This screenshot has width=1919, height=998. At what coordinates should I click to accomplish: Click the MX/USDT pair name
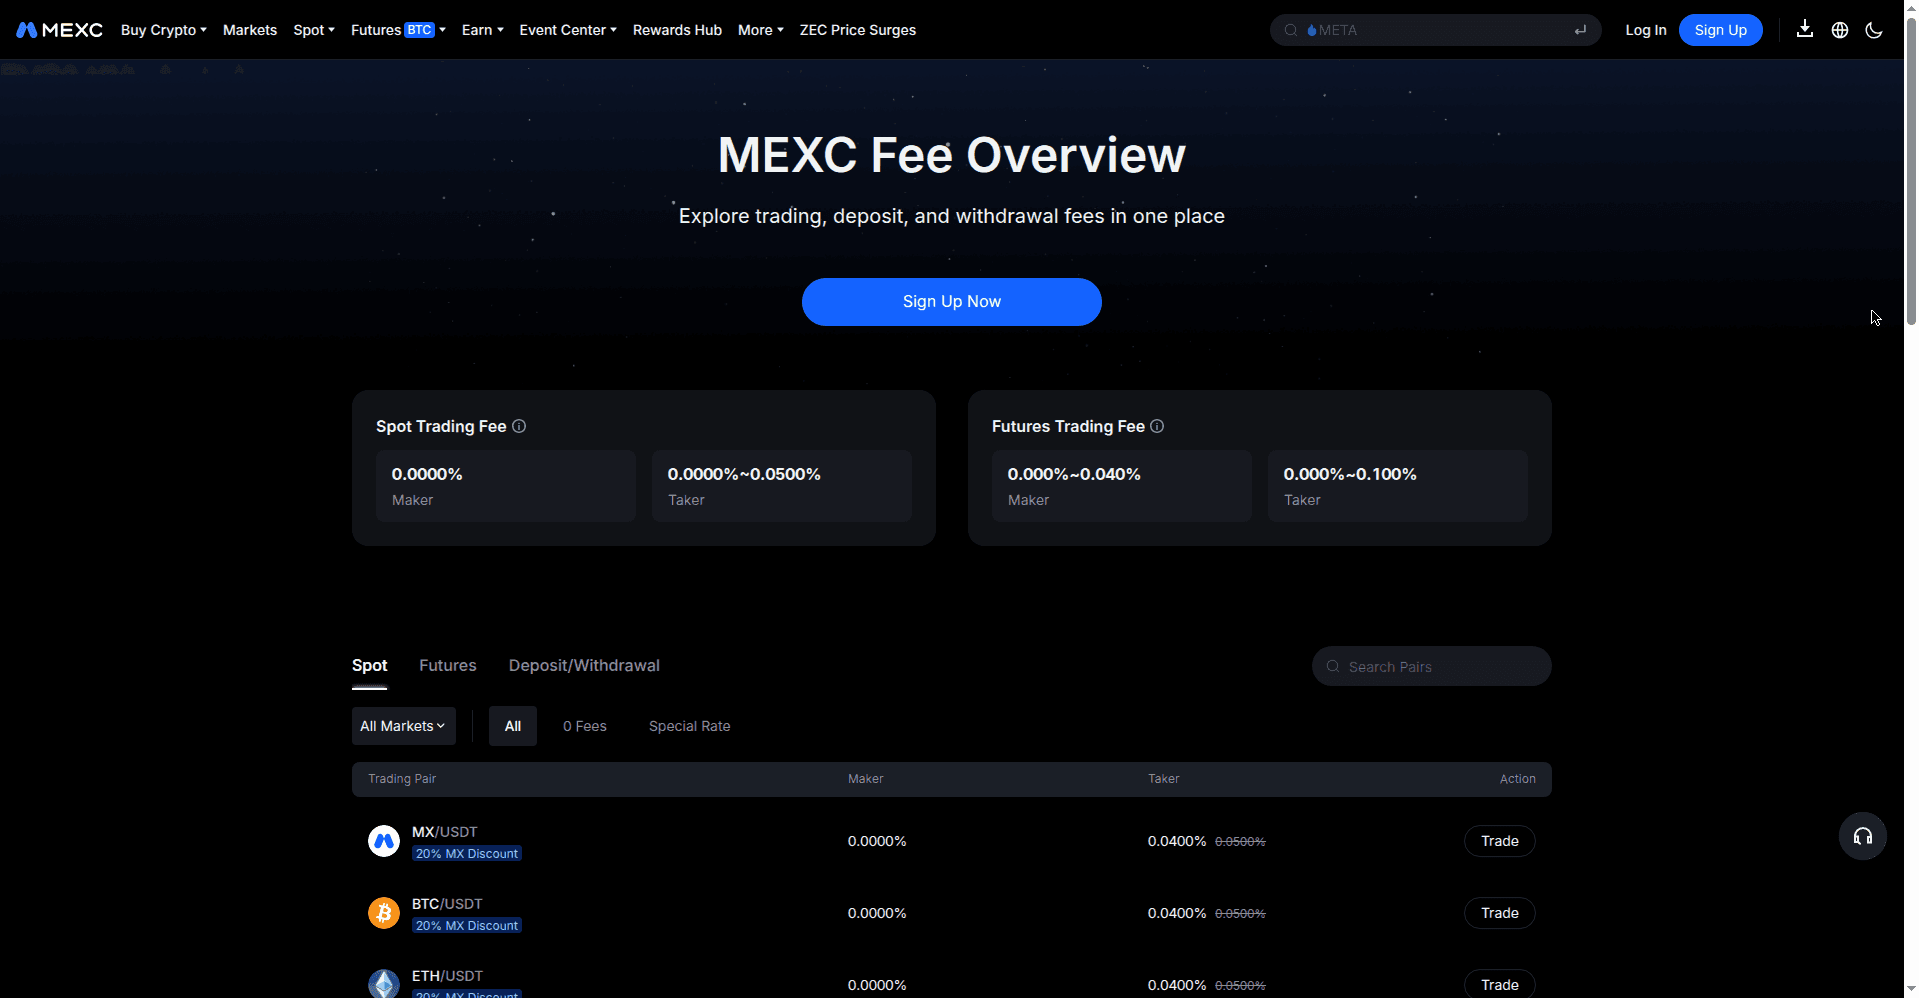tap(445, 832)
